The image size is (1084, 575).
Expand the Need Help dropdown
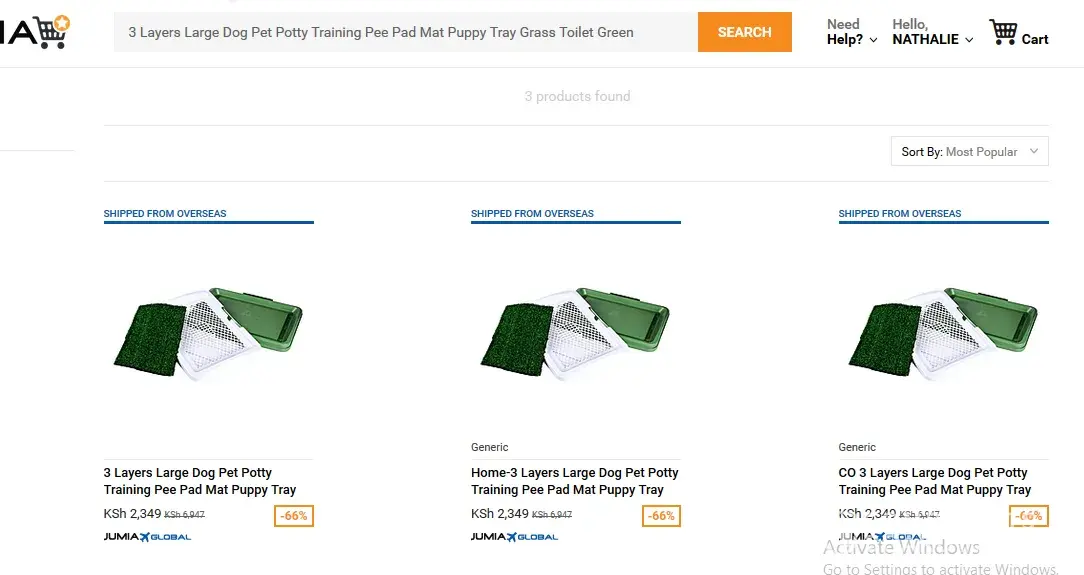click(851, 32)
